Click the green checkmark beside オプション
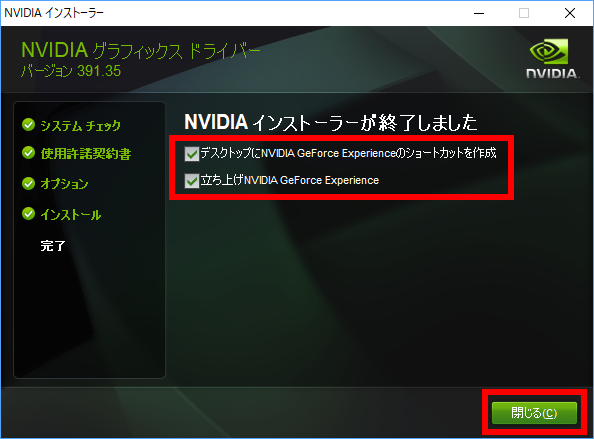Image resolution: width=594 pixels, height=439 pixels. (28, 183)
